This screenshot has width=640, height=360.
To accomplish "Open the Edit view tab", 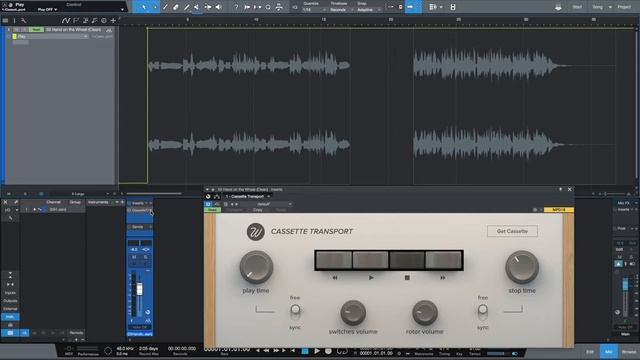I will pyautogui.click(x=590, y=352).
